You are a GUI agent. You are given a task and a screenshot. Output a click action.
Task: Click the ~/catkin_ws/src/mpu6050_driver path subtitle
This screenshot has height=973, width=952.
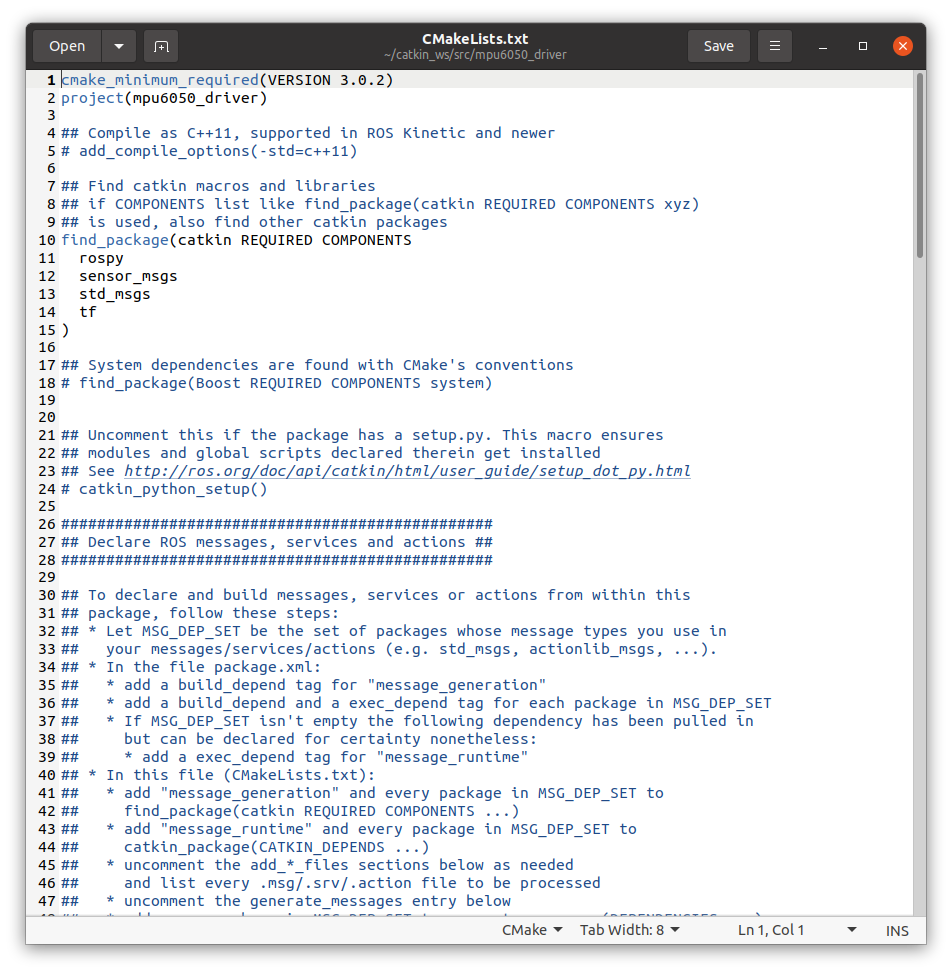click(x=475, y=55)
